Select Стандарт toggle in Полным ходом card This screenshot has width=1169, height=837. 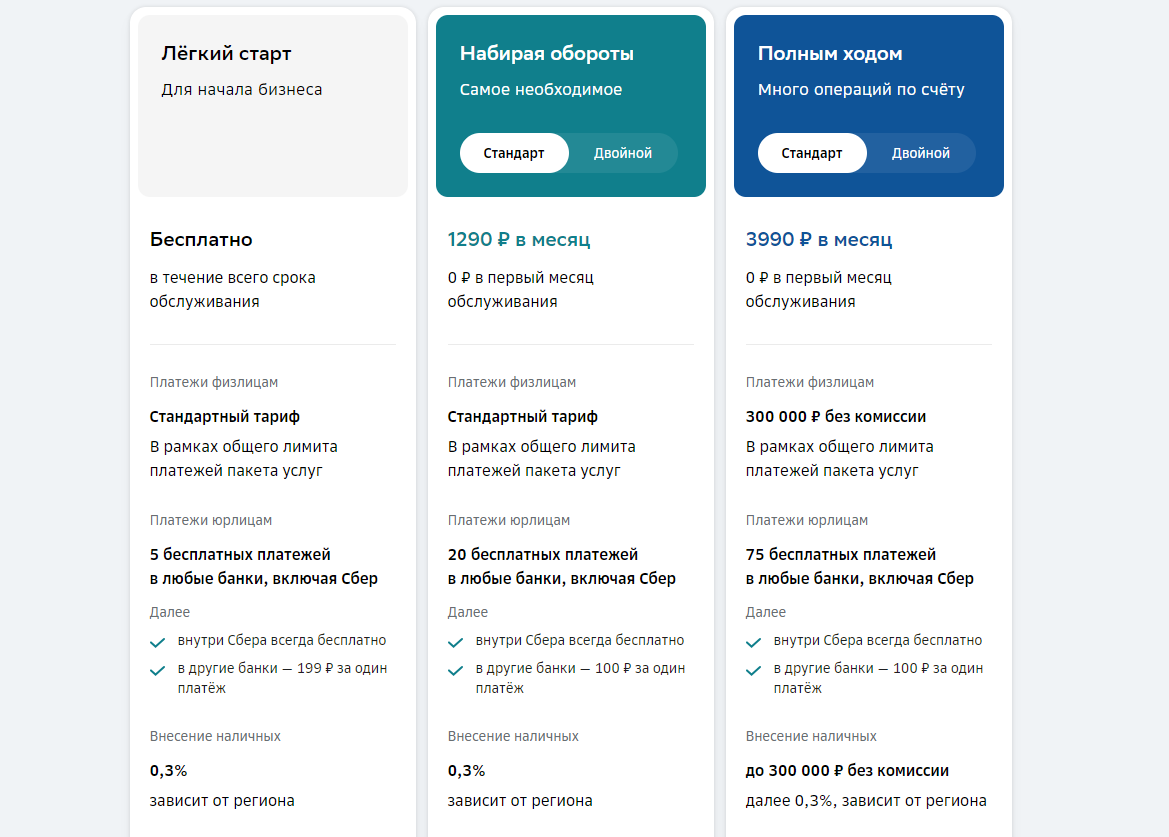click(812, 153)
